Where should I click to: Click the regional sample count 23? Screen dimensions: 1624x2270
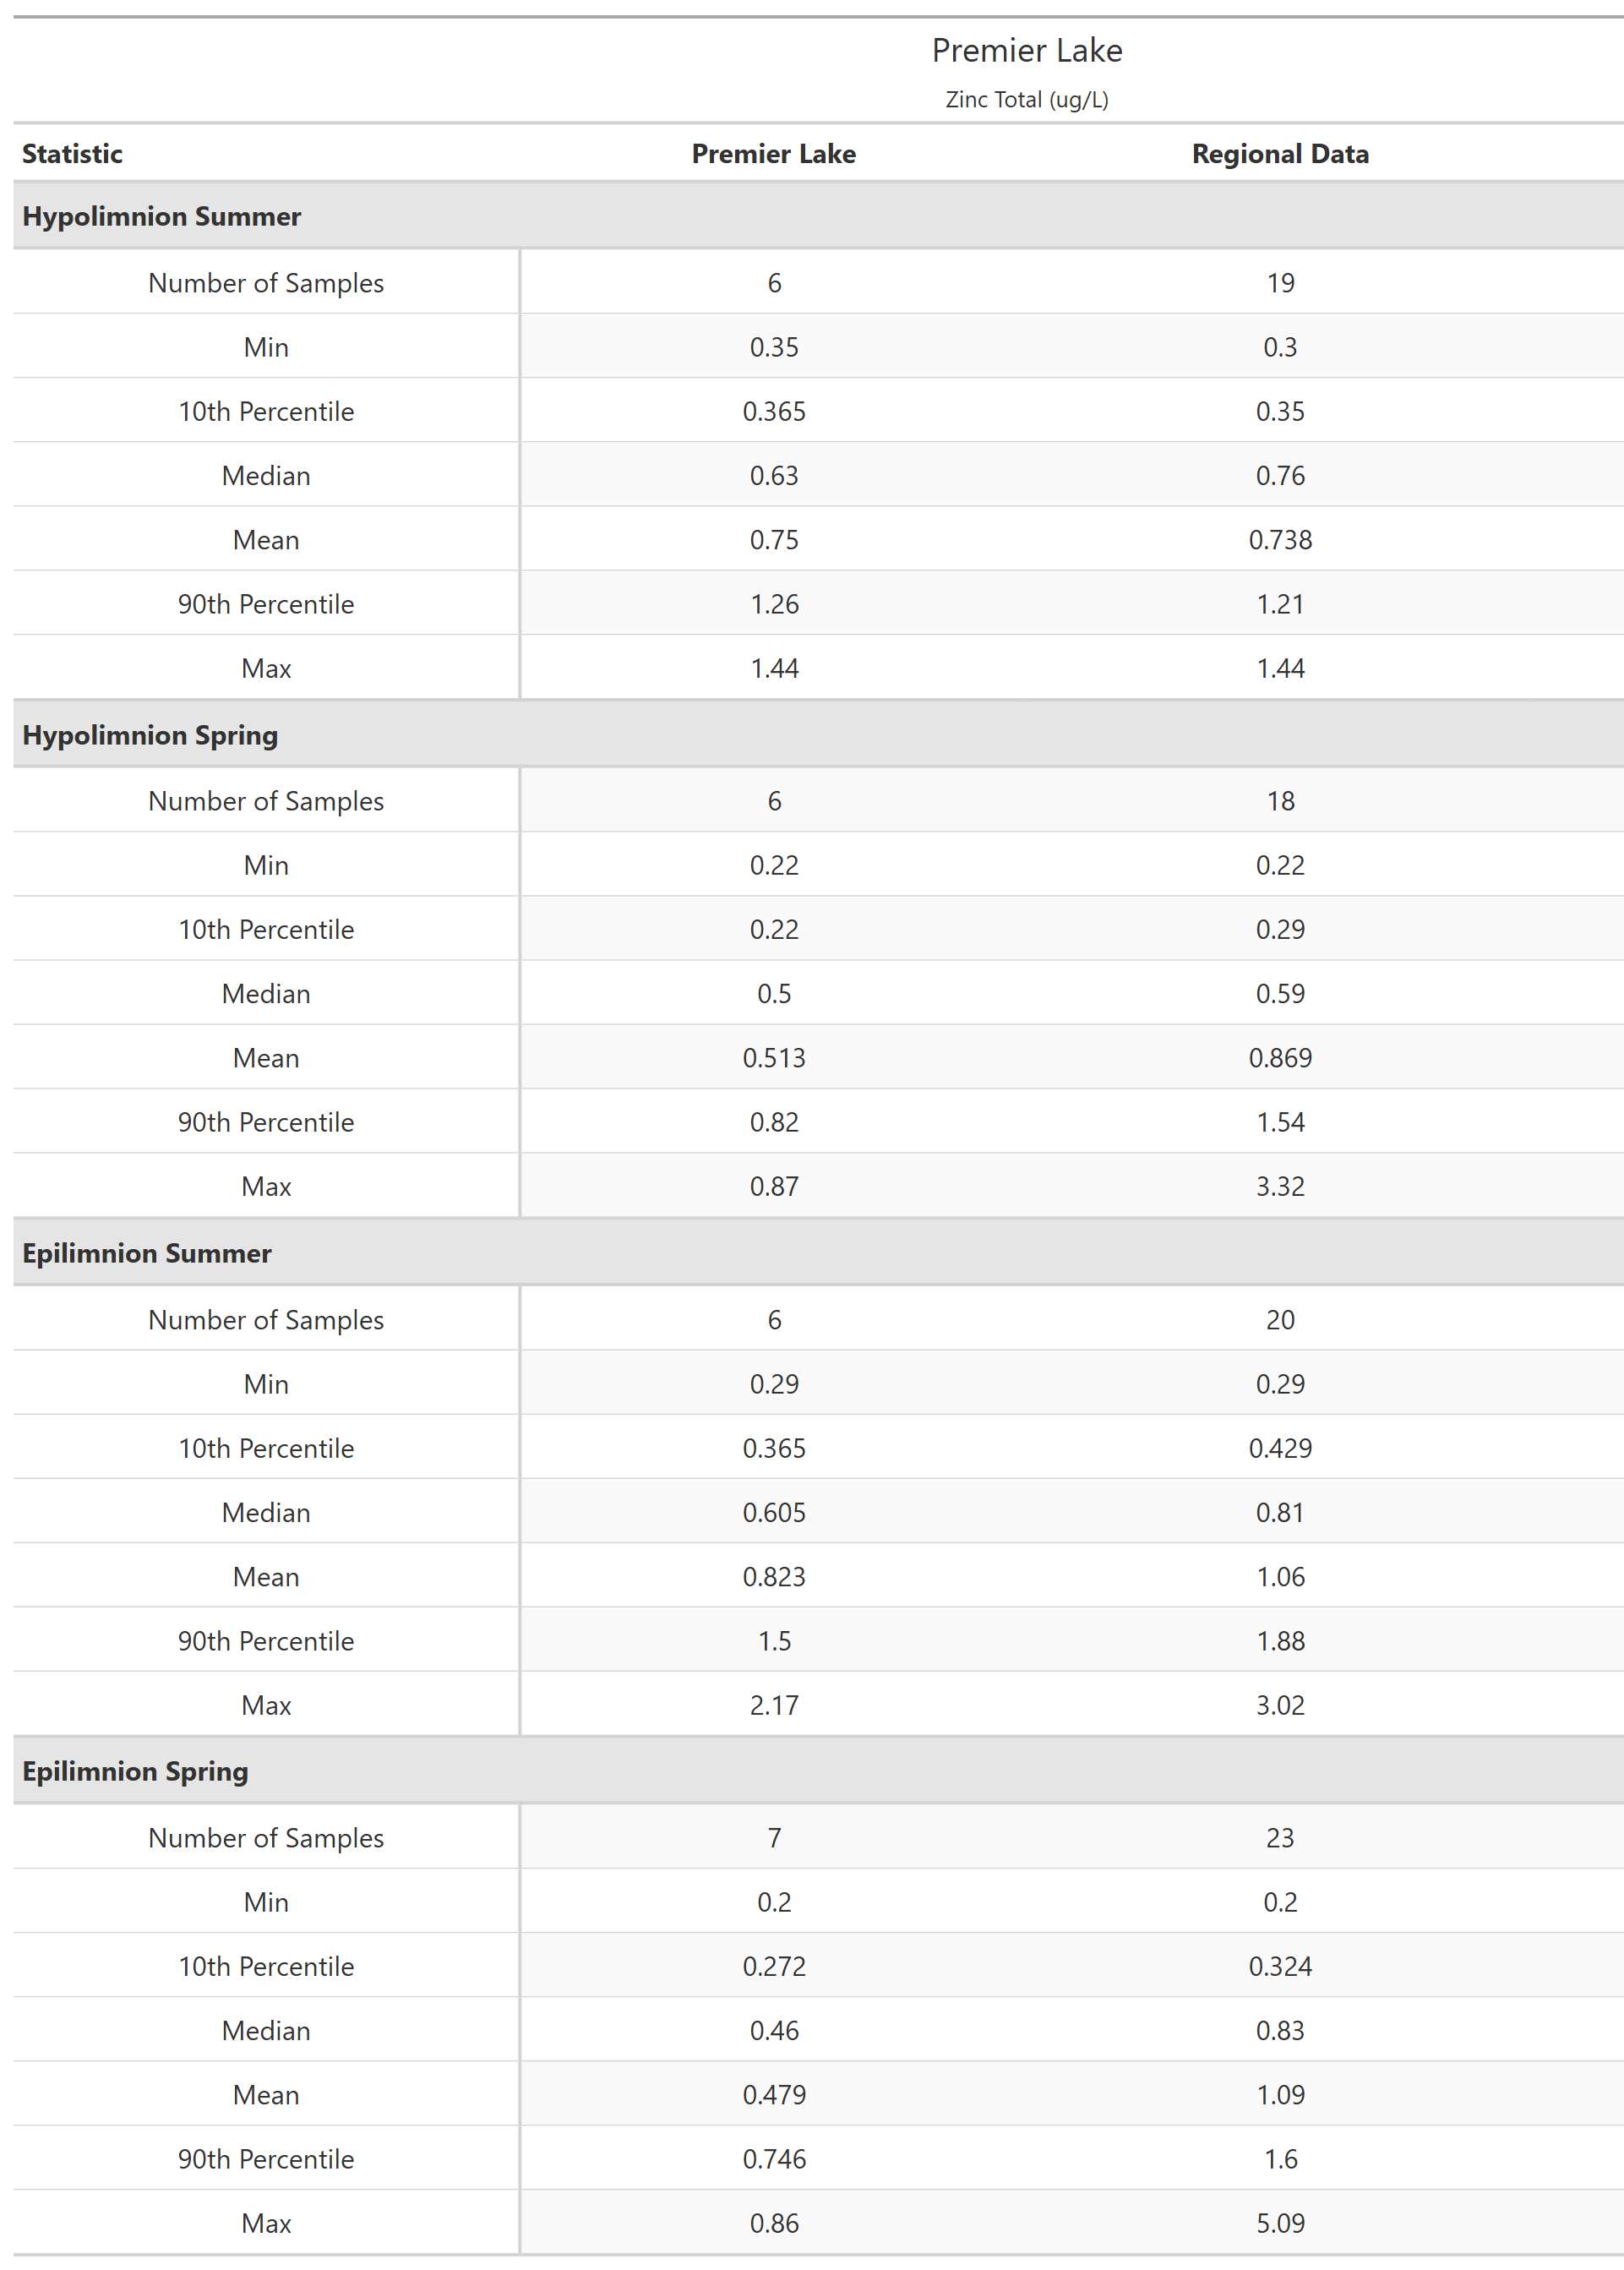[x=1279, y=1838]
